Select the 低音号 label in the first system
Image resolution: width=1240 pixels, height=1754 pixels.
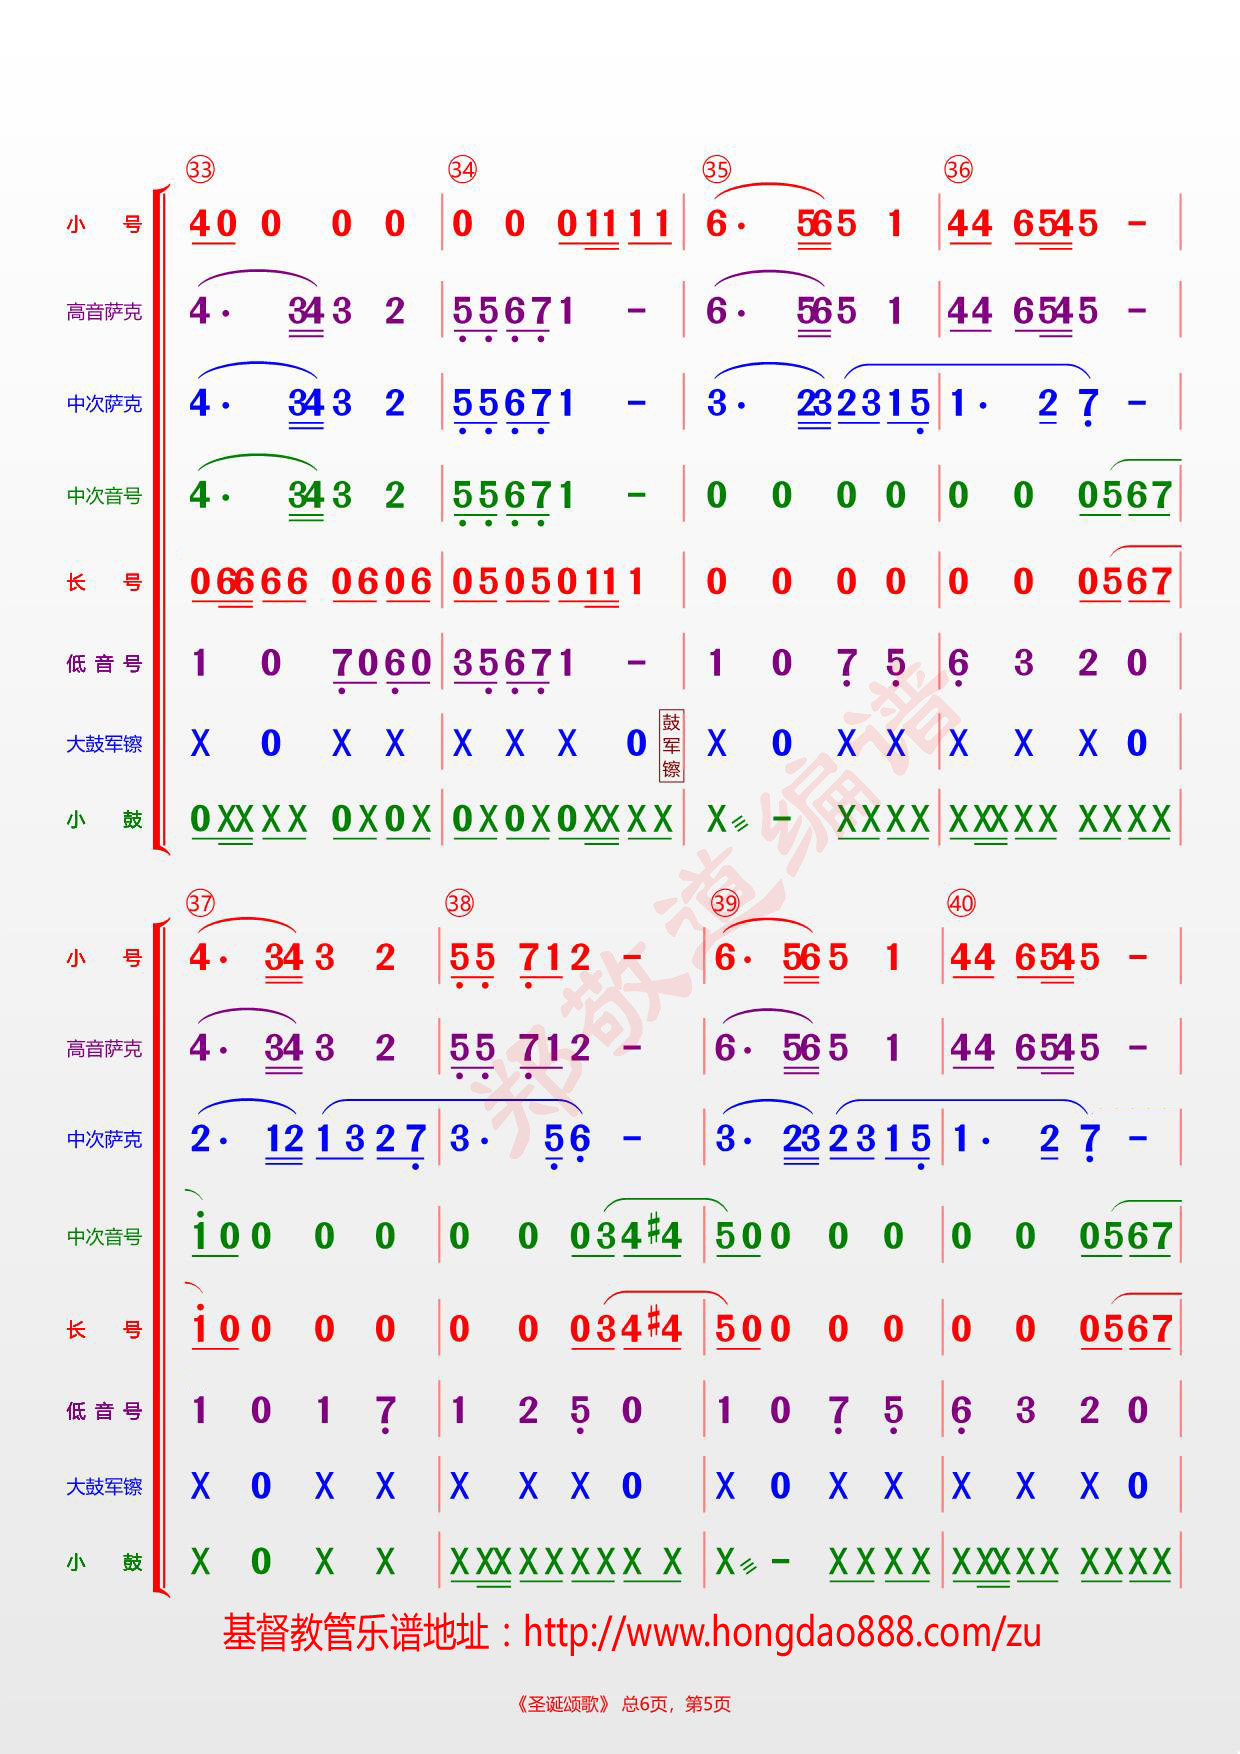[x=104, y=663]
